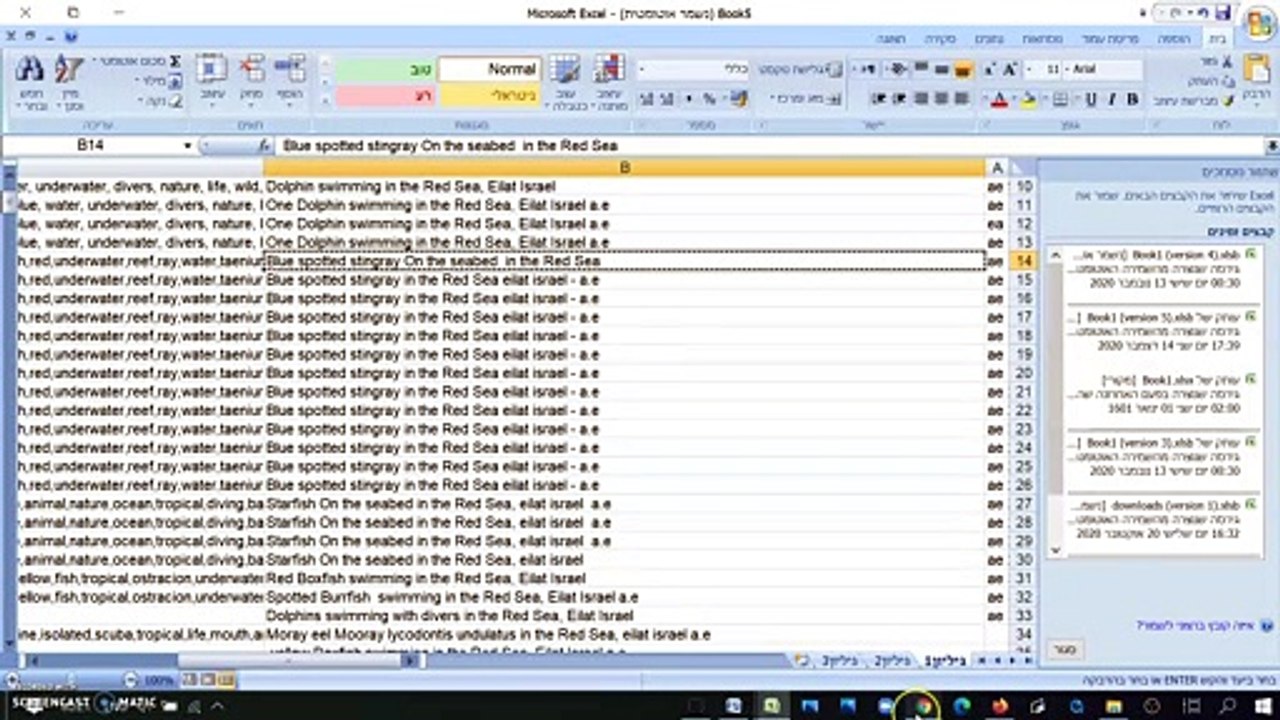Toggle Wrap Text (גלישת טקסט)
This screenshot has width=1280, height=720.
click(x=800, y=69)
